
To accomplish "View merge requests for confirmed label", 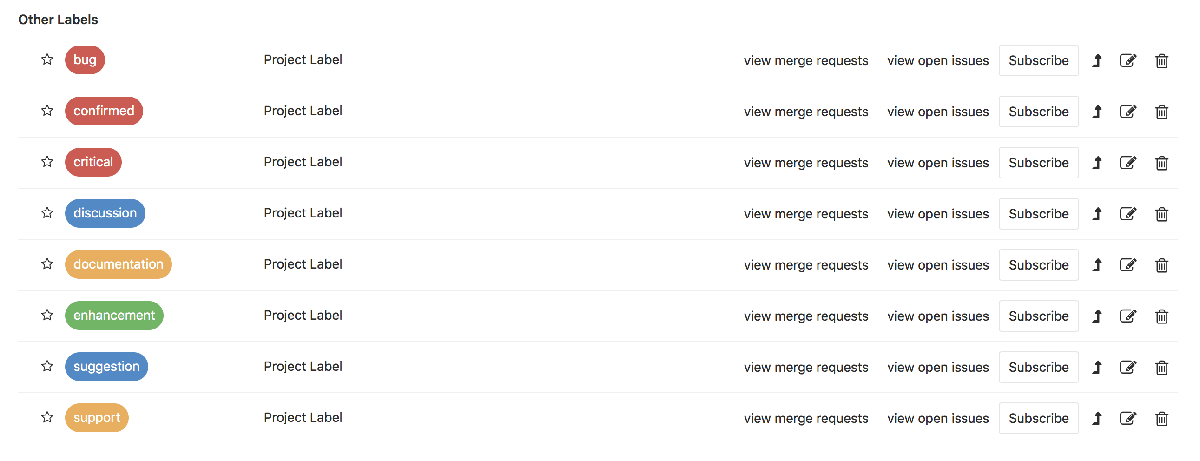I will pos(806,112).
